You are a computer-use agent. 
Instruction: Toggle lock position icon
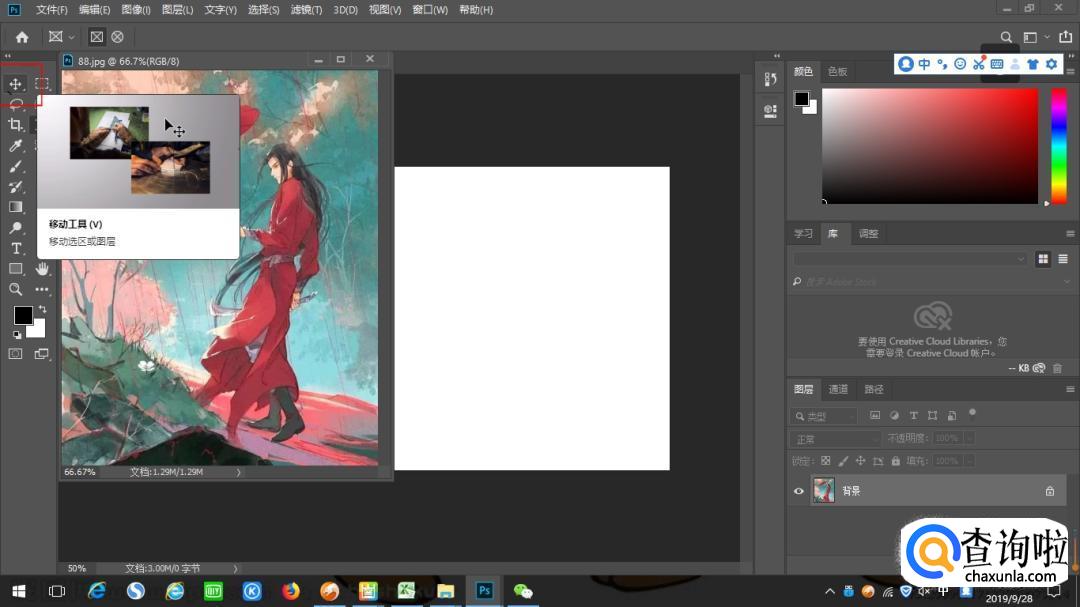860,461
